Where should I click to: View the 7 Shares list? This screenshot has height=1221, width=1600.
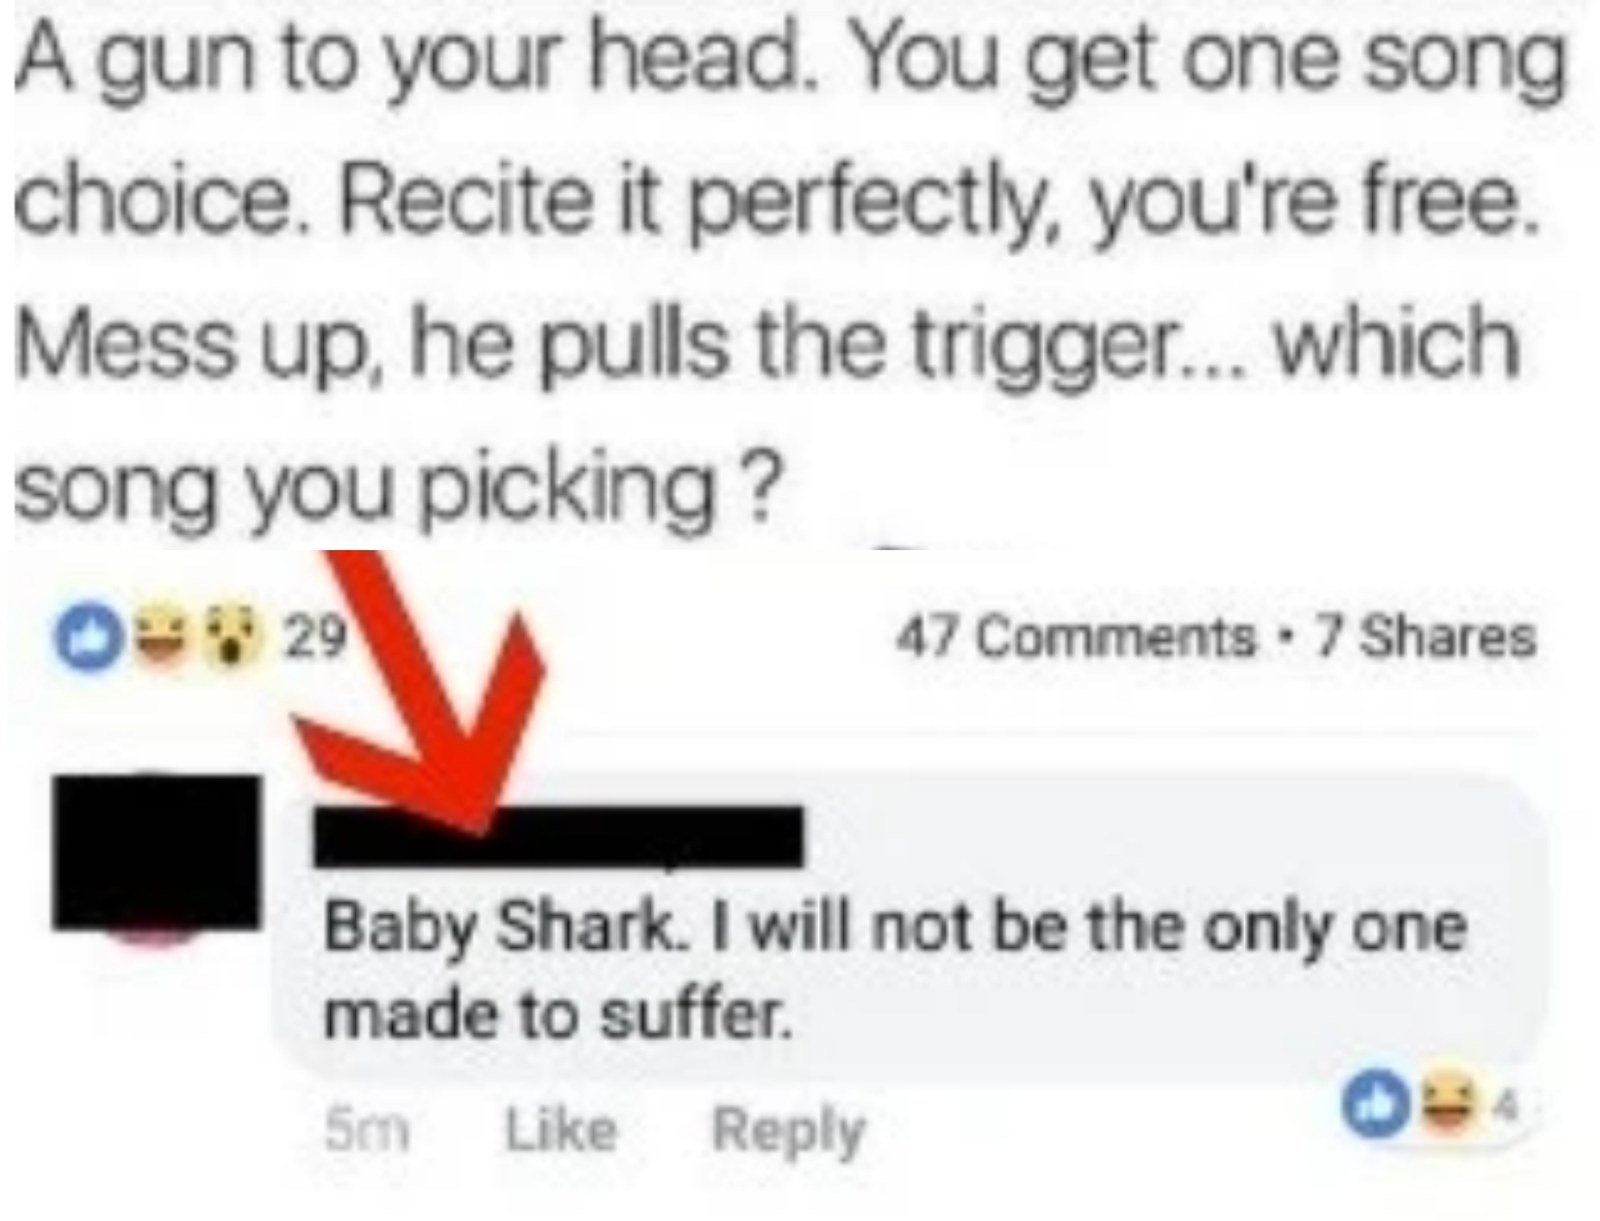pos(1426,637)
